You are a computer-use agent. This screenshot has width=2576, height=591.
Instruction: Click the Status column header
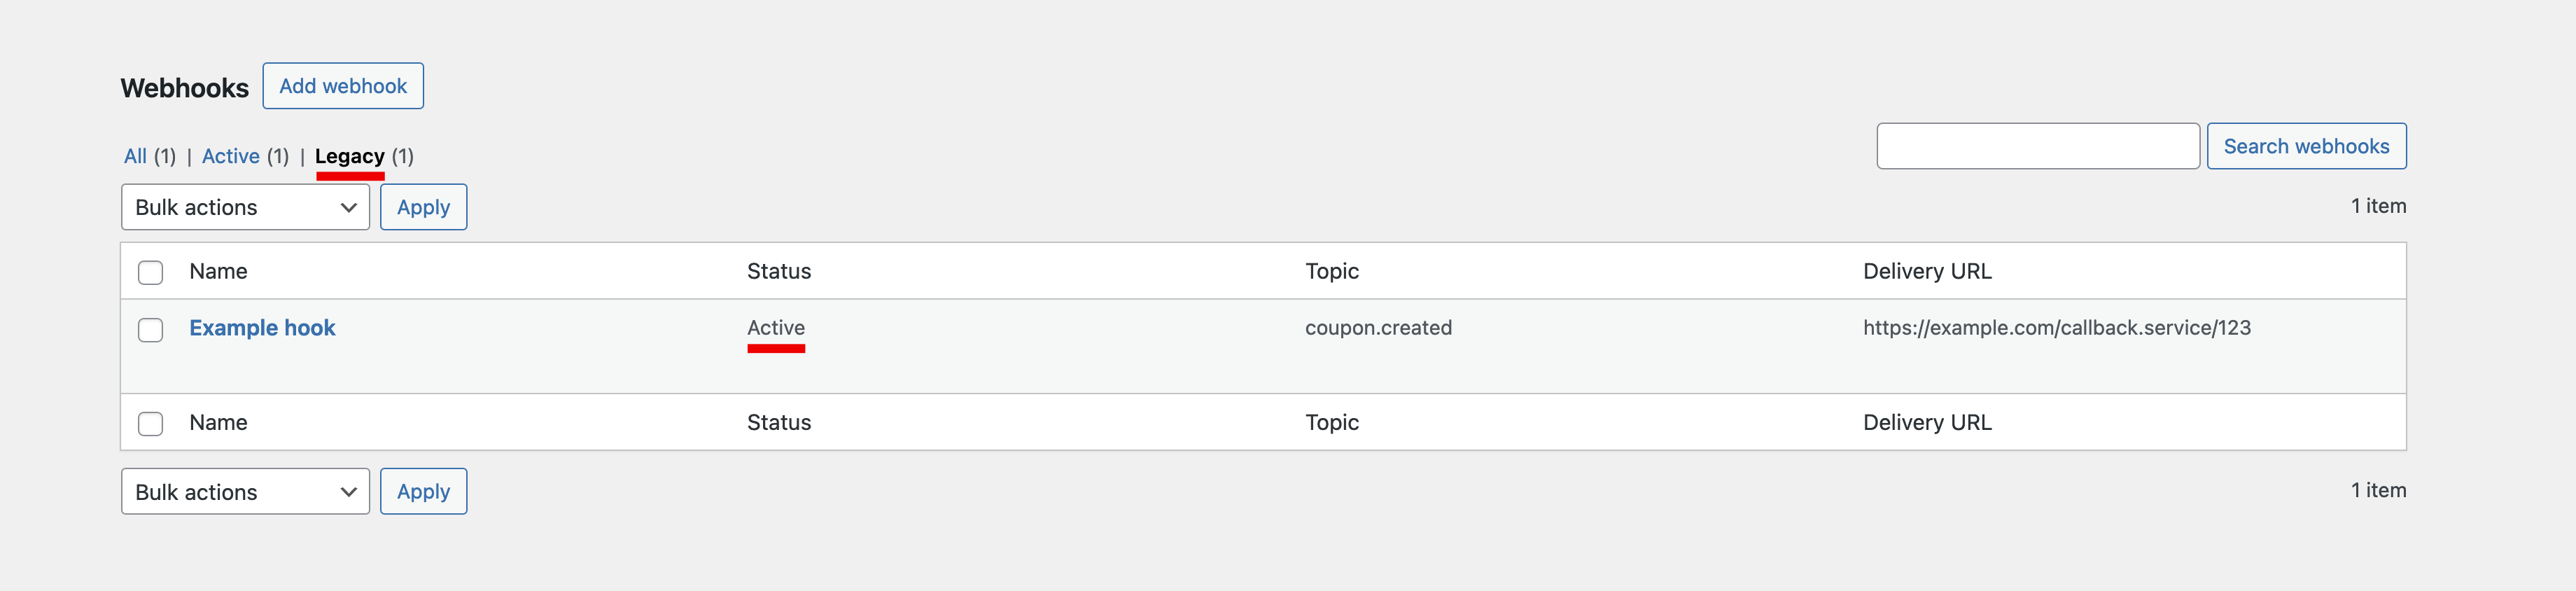click(779, 271)
